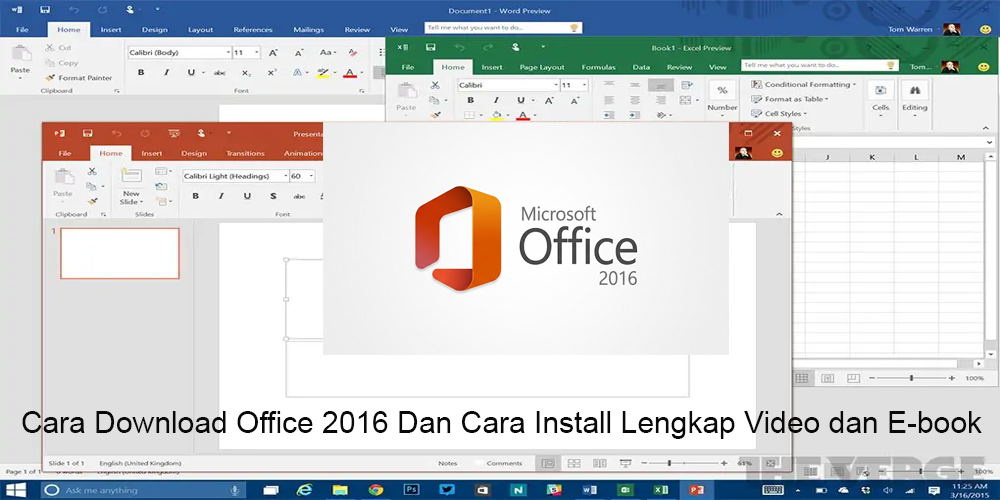Screen dimensions: 1000x500
Task: Open the Word Change Case Aa dropdown
Action: [x=328, y=52]
